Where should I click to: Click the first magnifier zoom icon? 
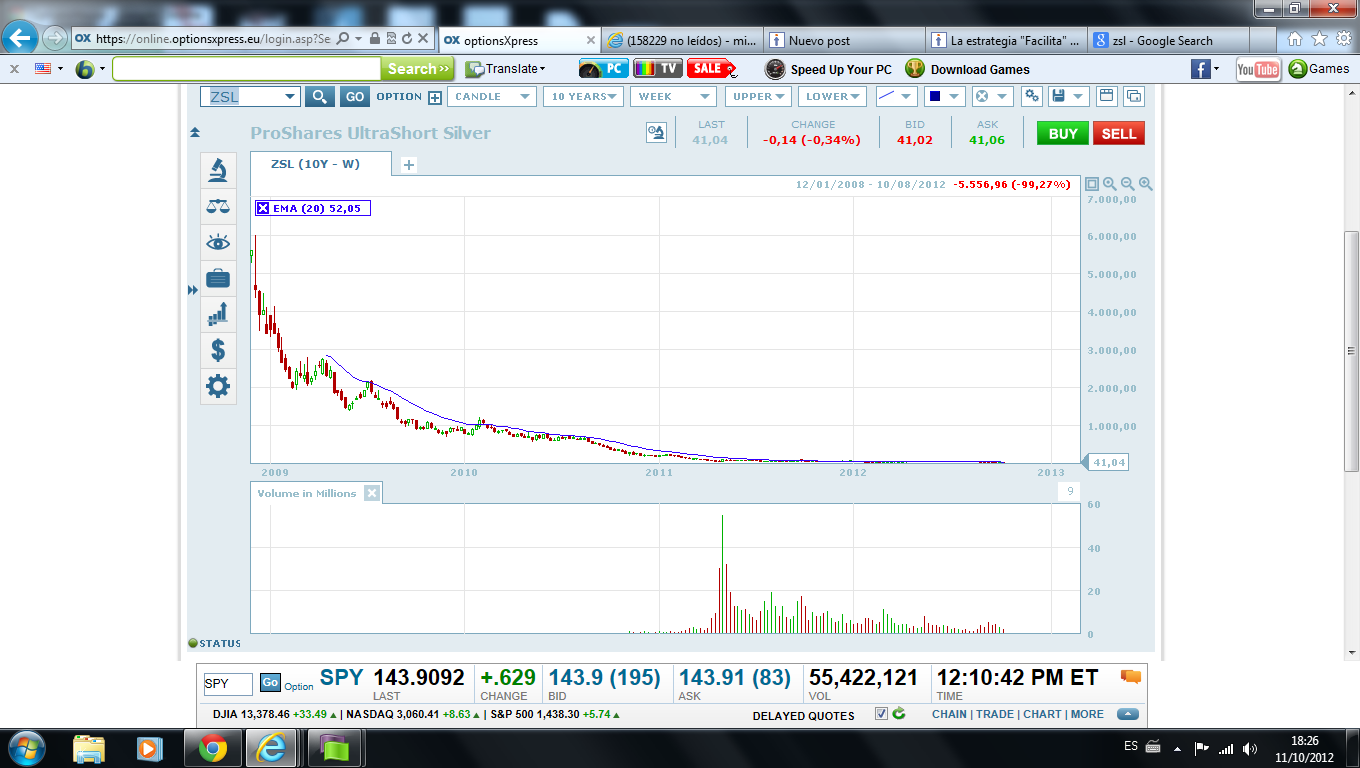[1110, 184]
